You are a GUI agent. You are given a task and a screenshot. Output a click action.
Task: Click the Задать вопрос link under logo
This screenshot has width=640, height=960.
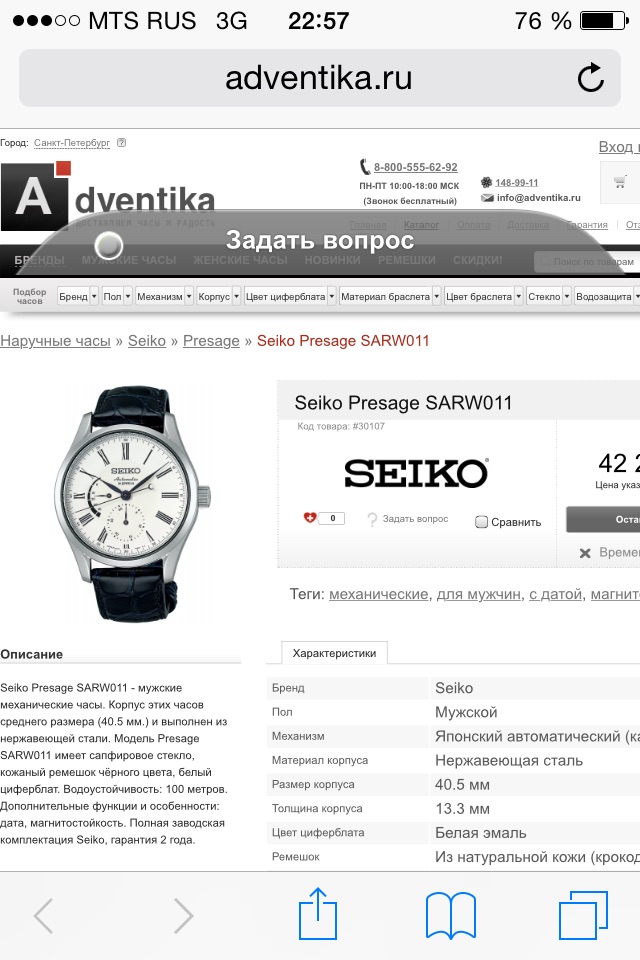pyautogui.click(x=415, y=519)
